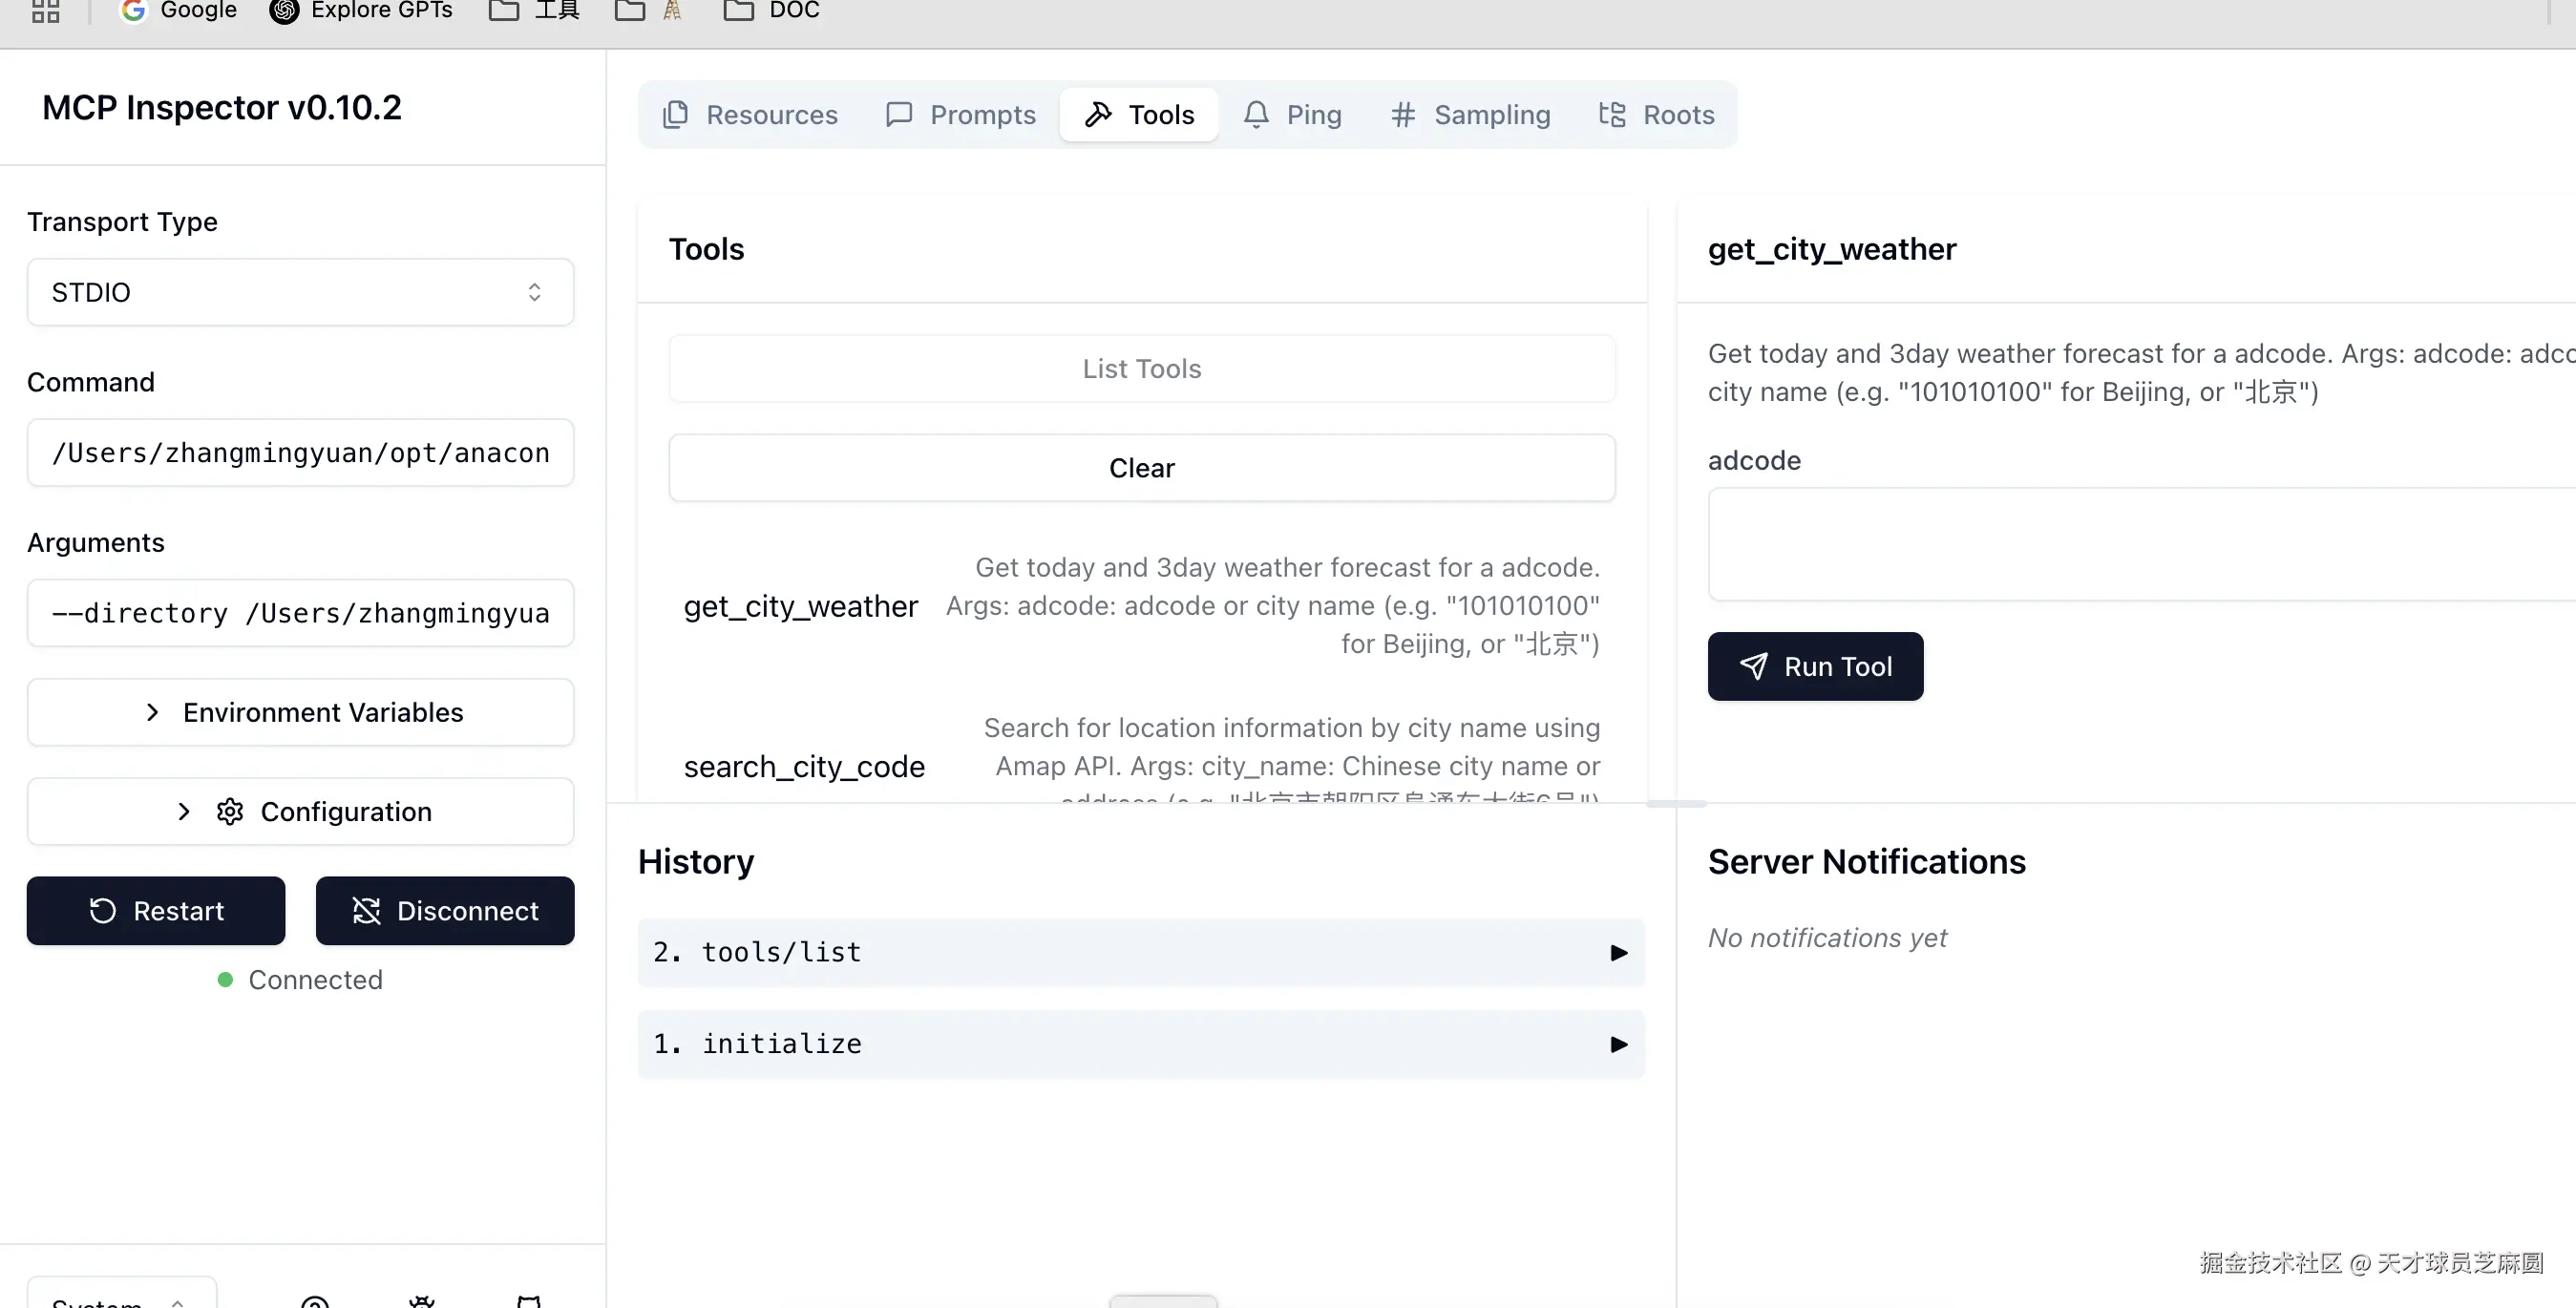2576x1308 pixels.
Task: Expand the initialize history entry arrow
Action: (1618, 1044)
